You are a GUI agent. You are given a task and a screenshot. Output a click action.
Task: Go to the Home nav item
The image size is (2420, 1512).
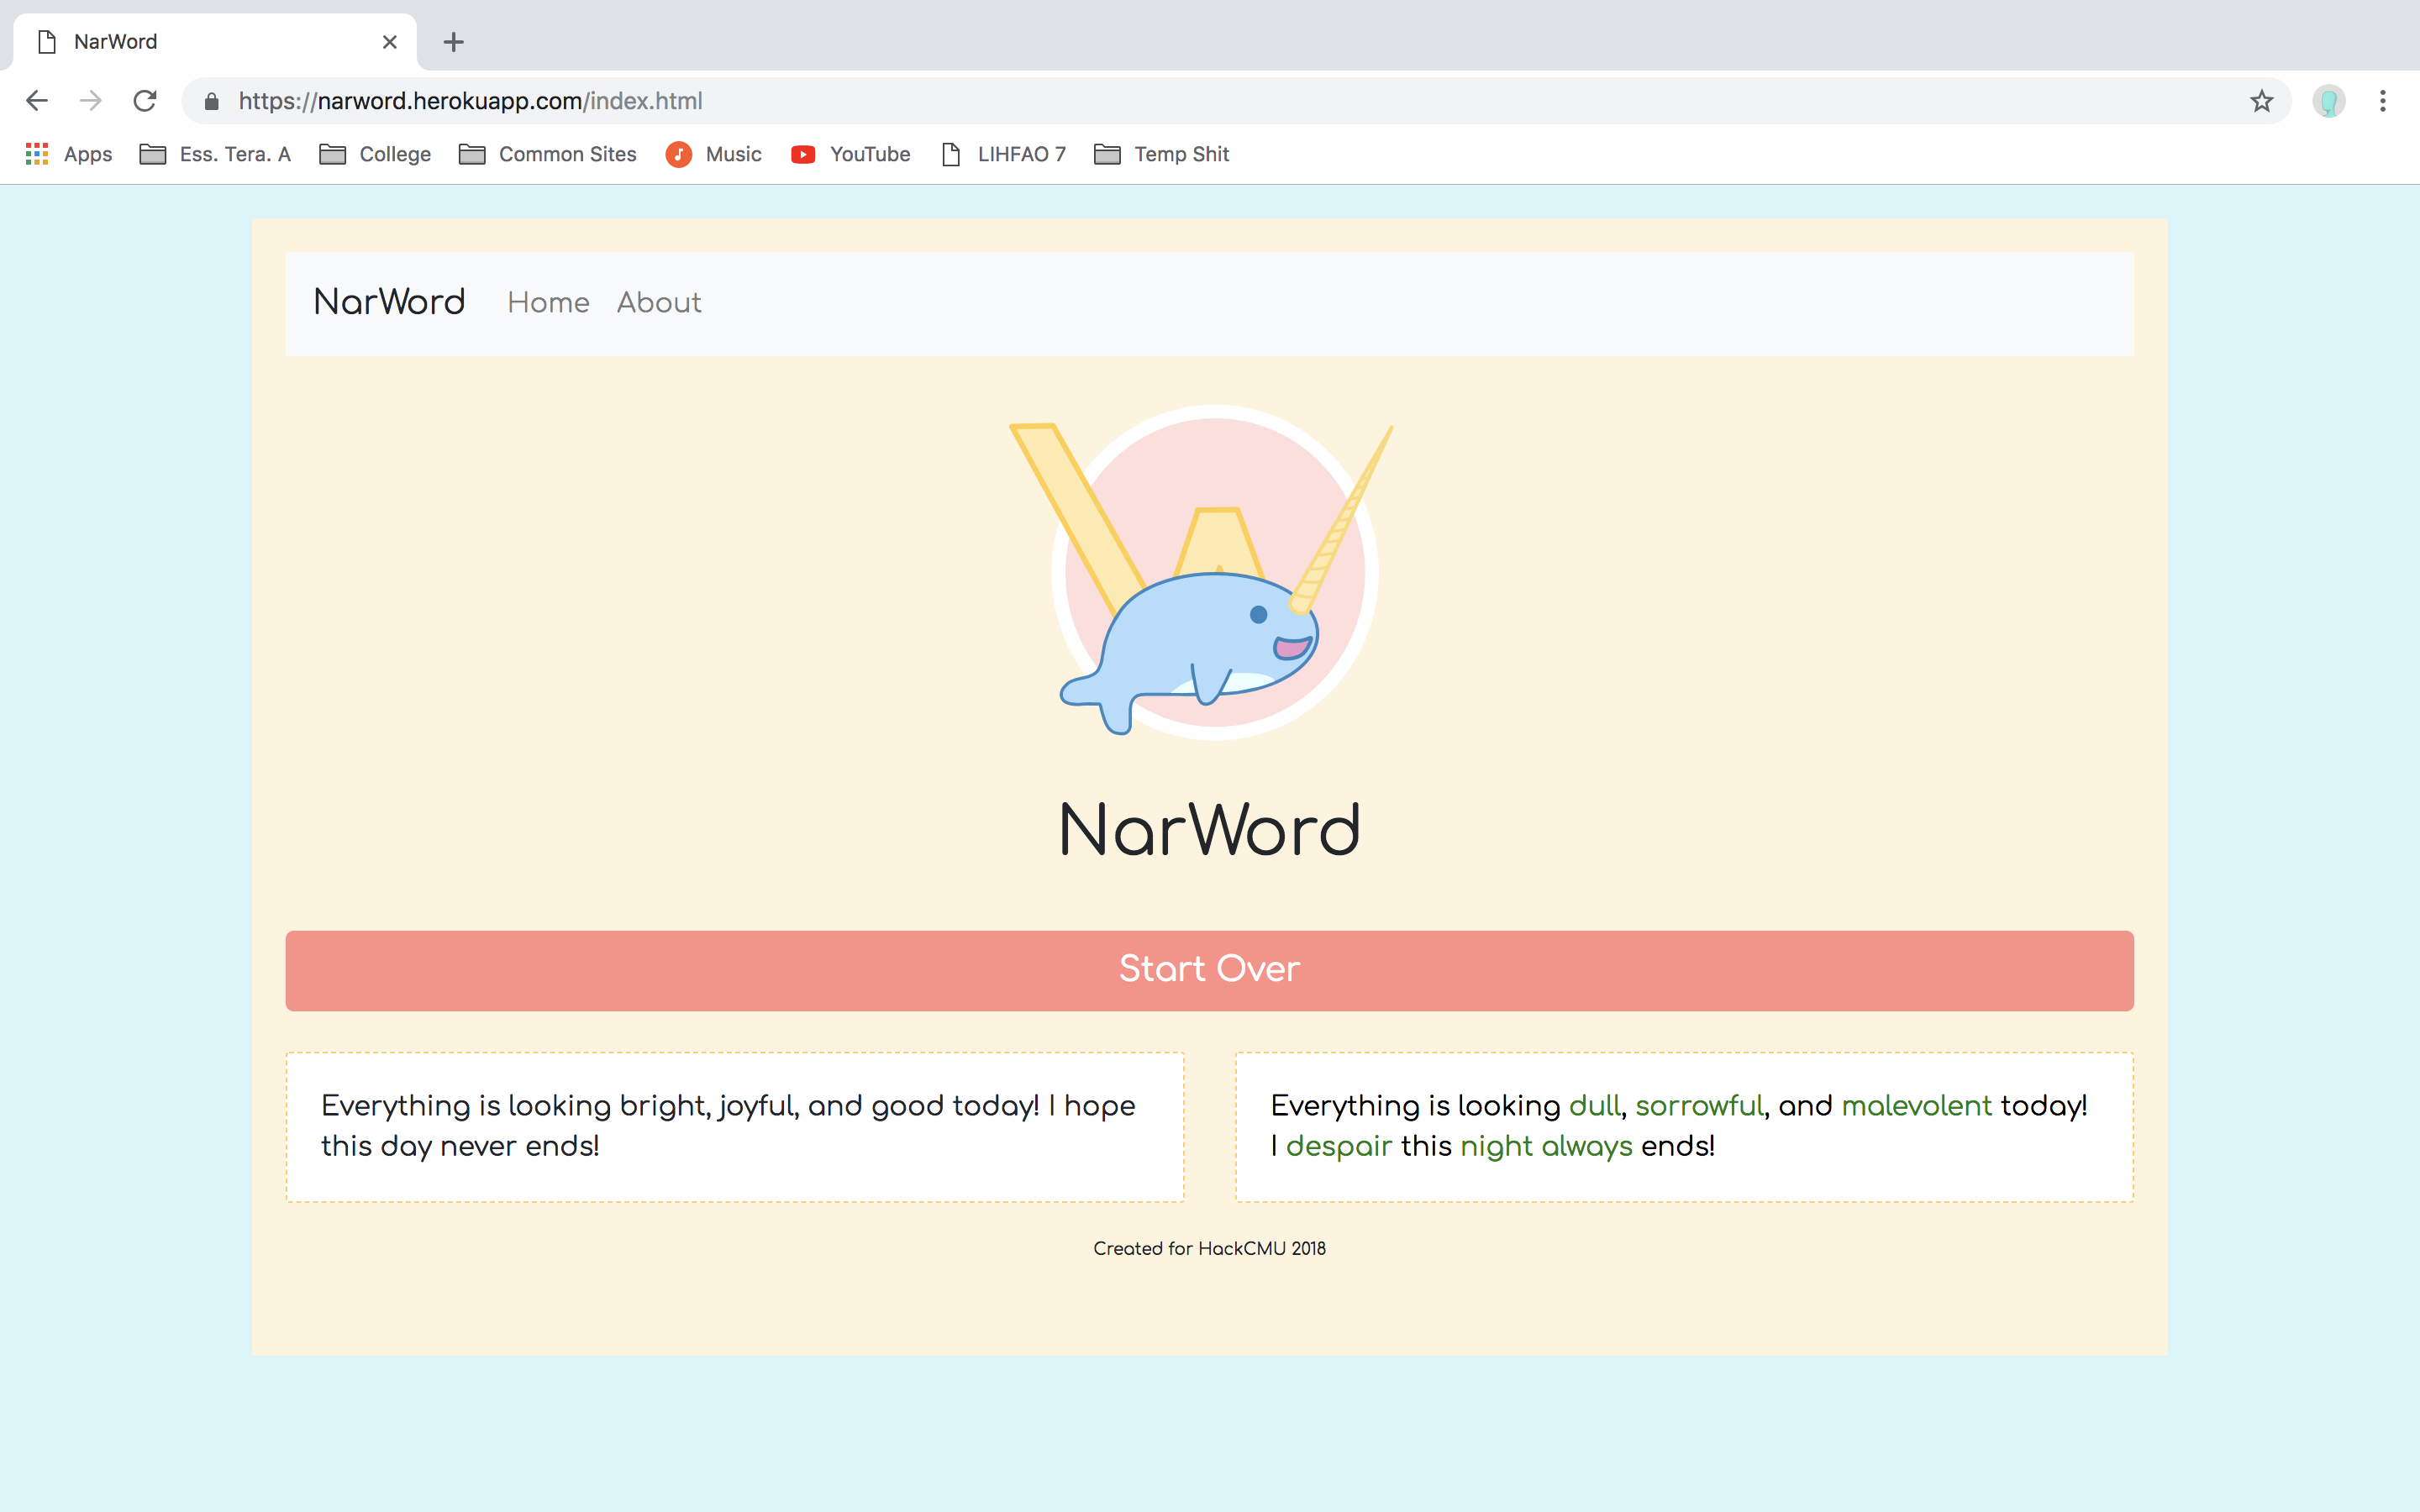point(548,302)
